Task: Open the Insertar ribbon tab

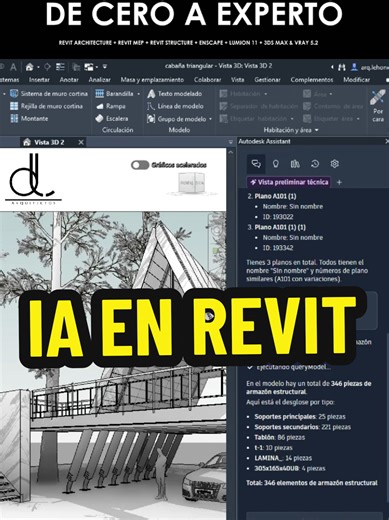Action: pyautogui.click(x=39, y=80)
